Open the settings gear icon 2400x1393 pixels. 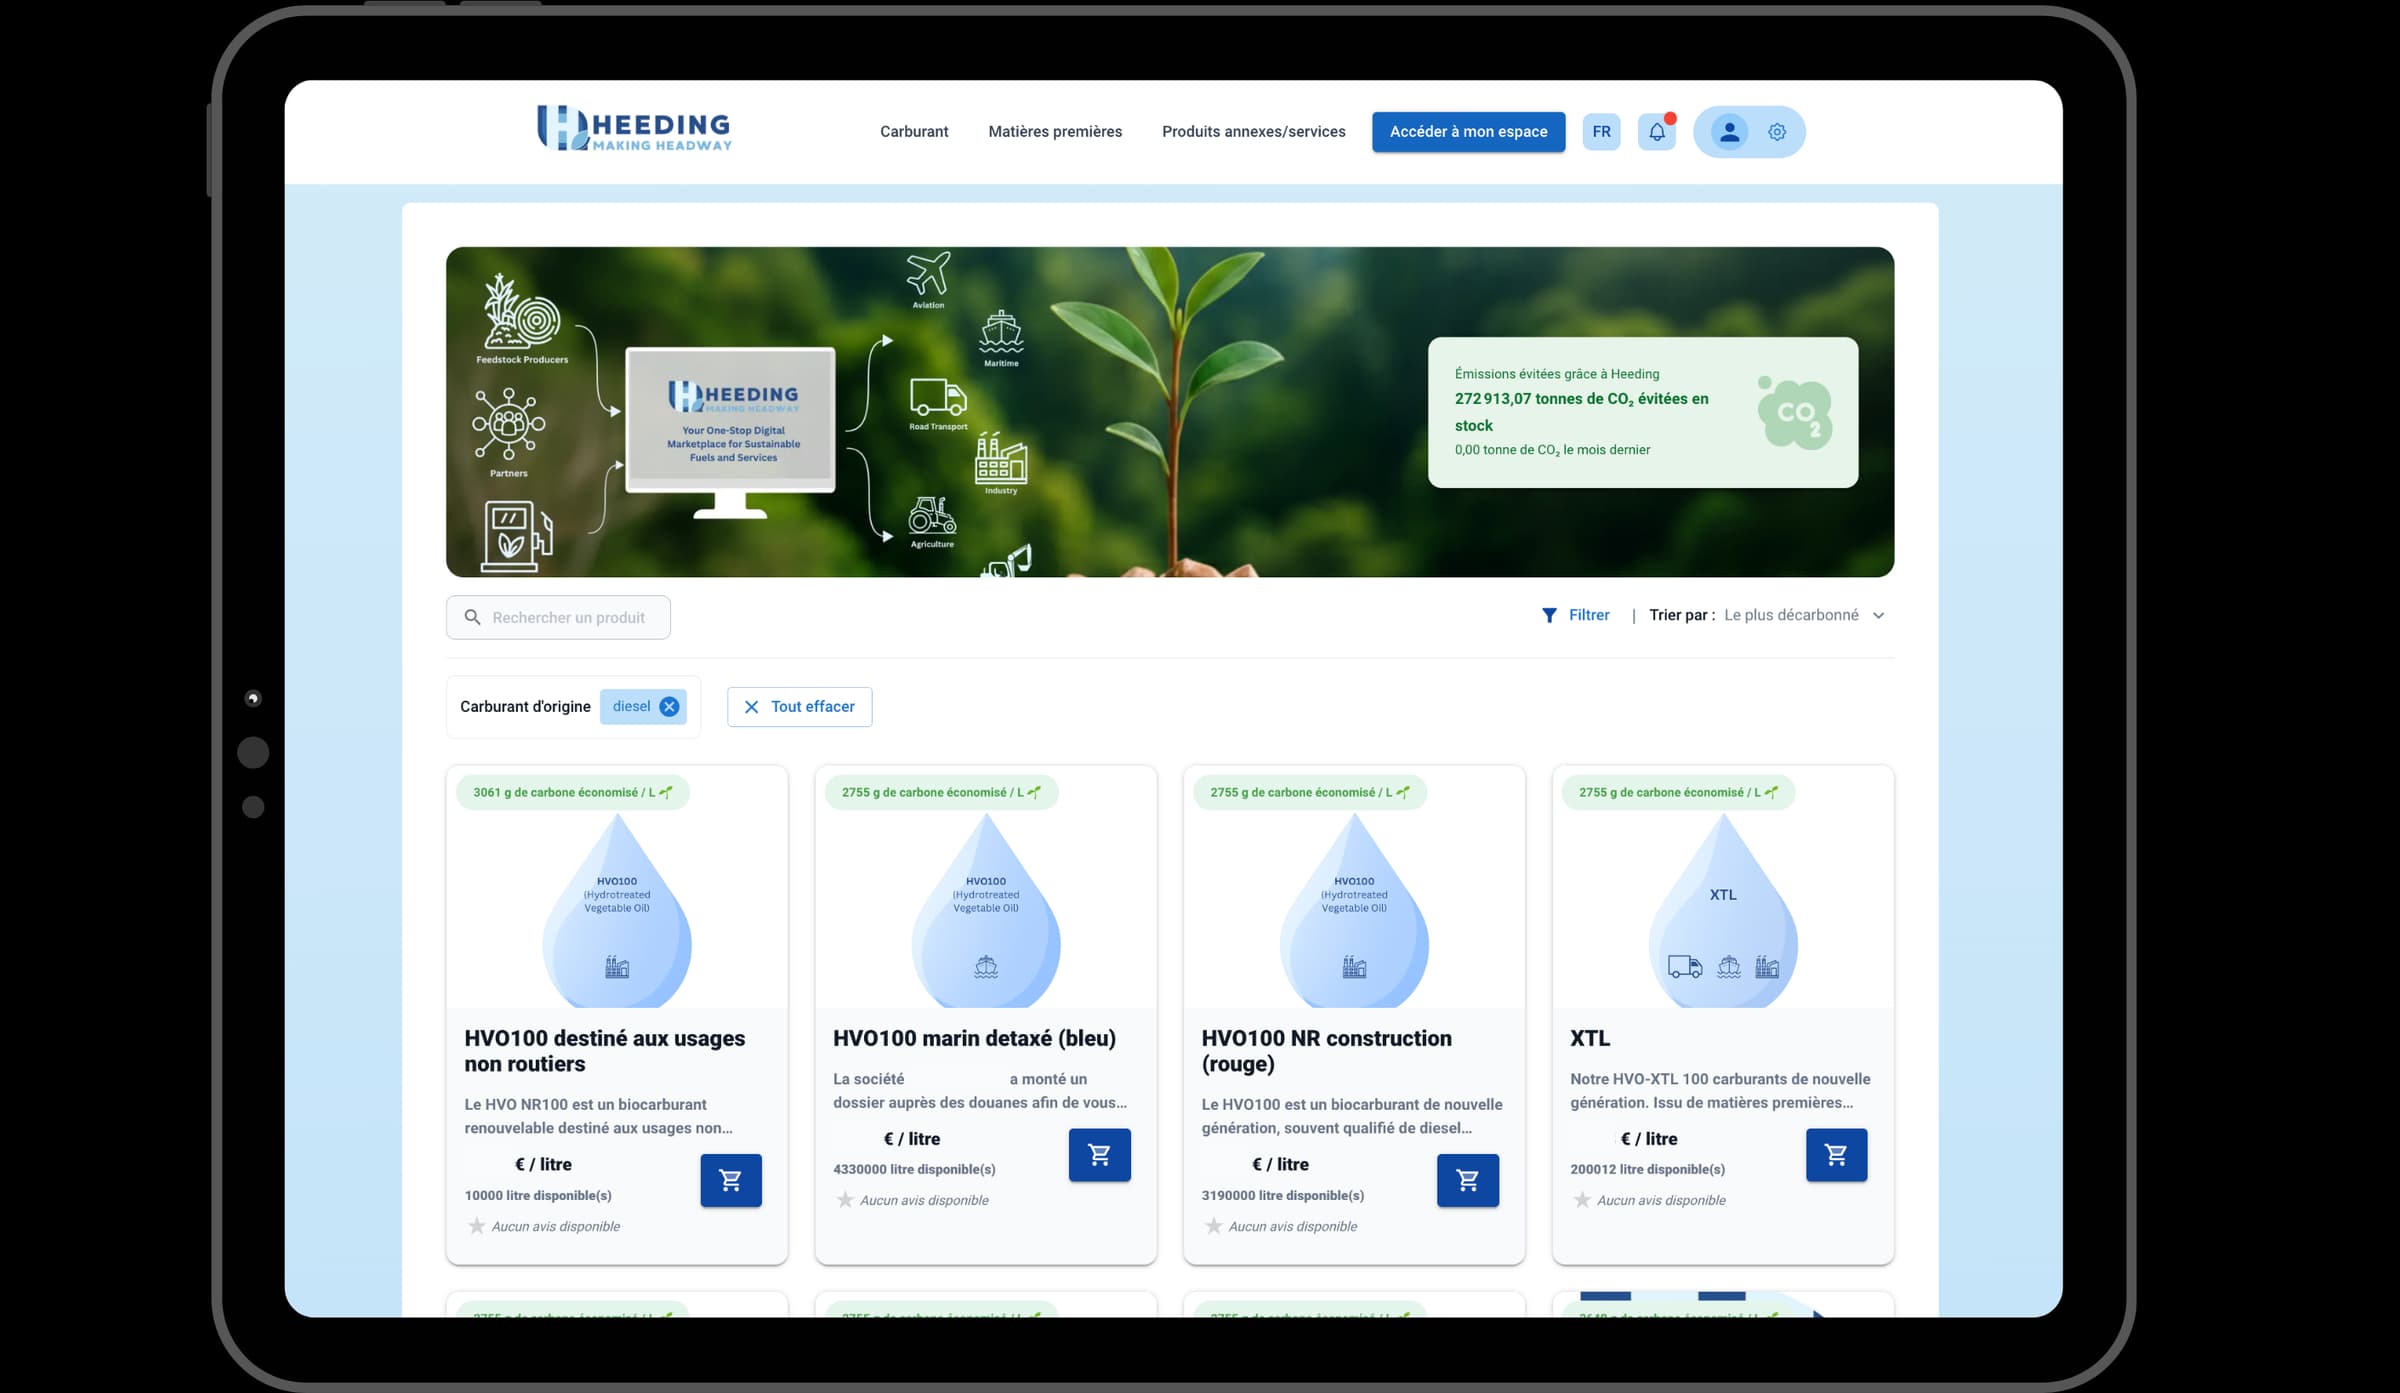click(1777, 132)
